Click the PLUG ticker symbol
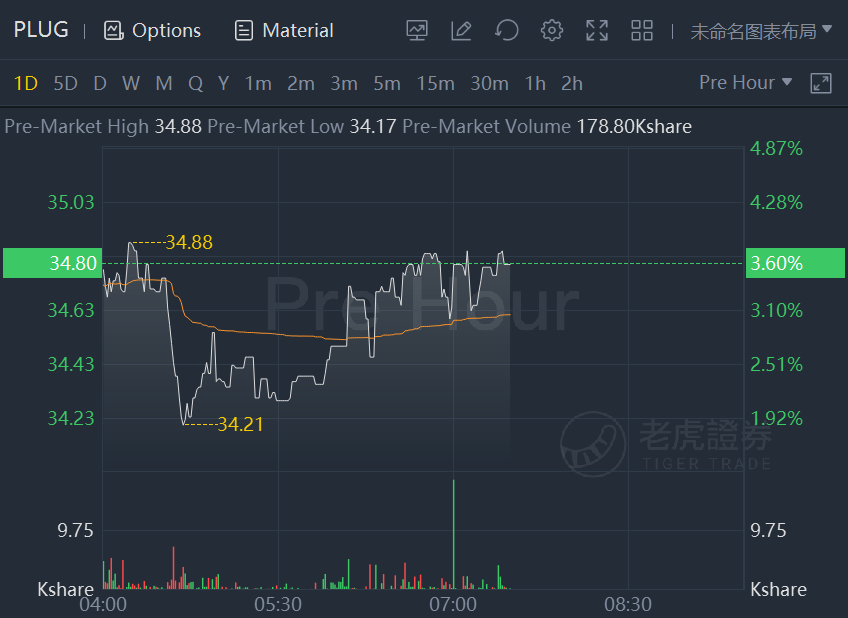Screen dimensions: 848x618 click(41, 30)
